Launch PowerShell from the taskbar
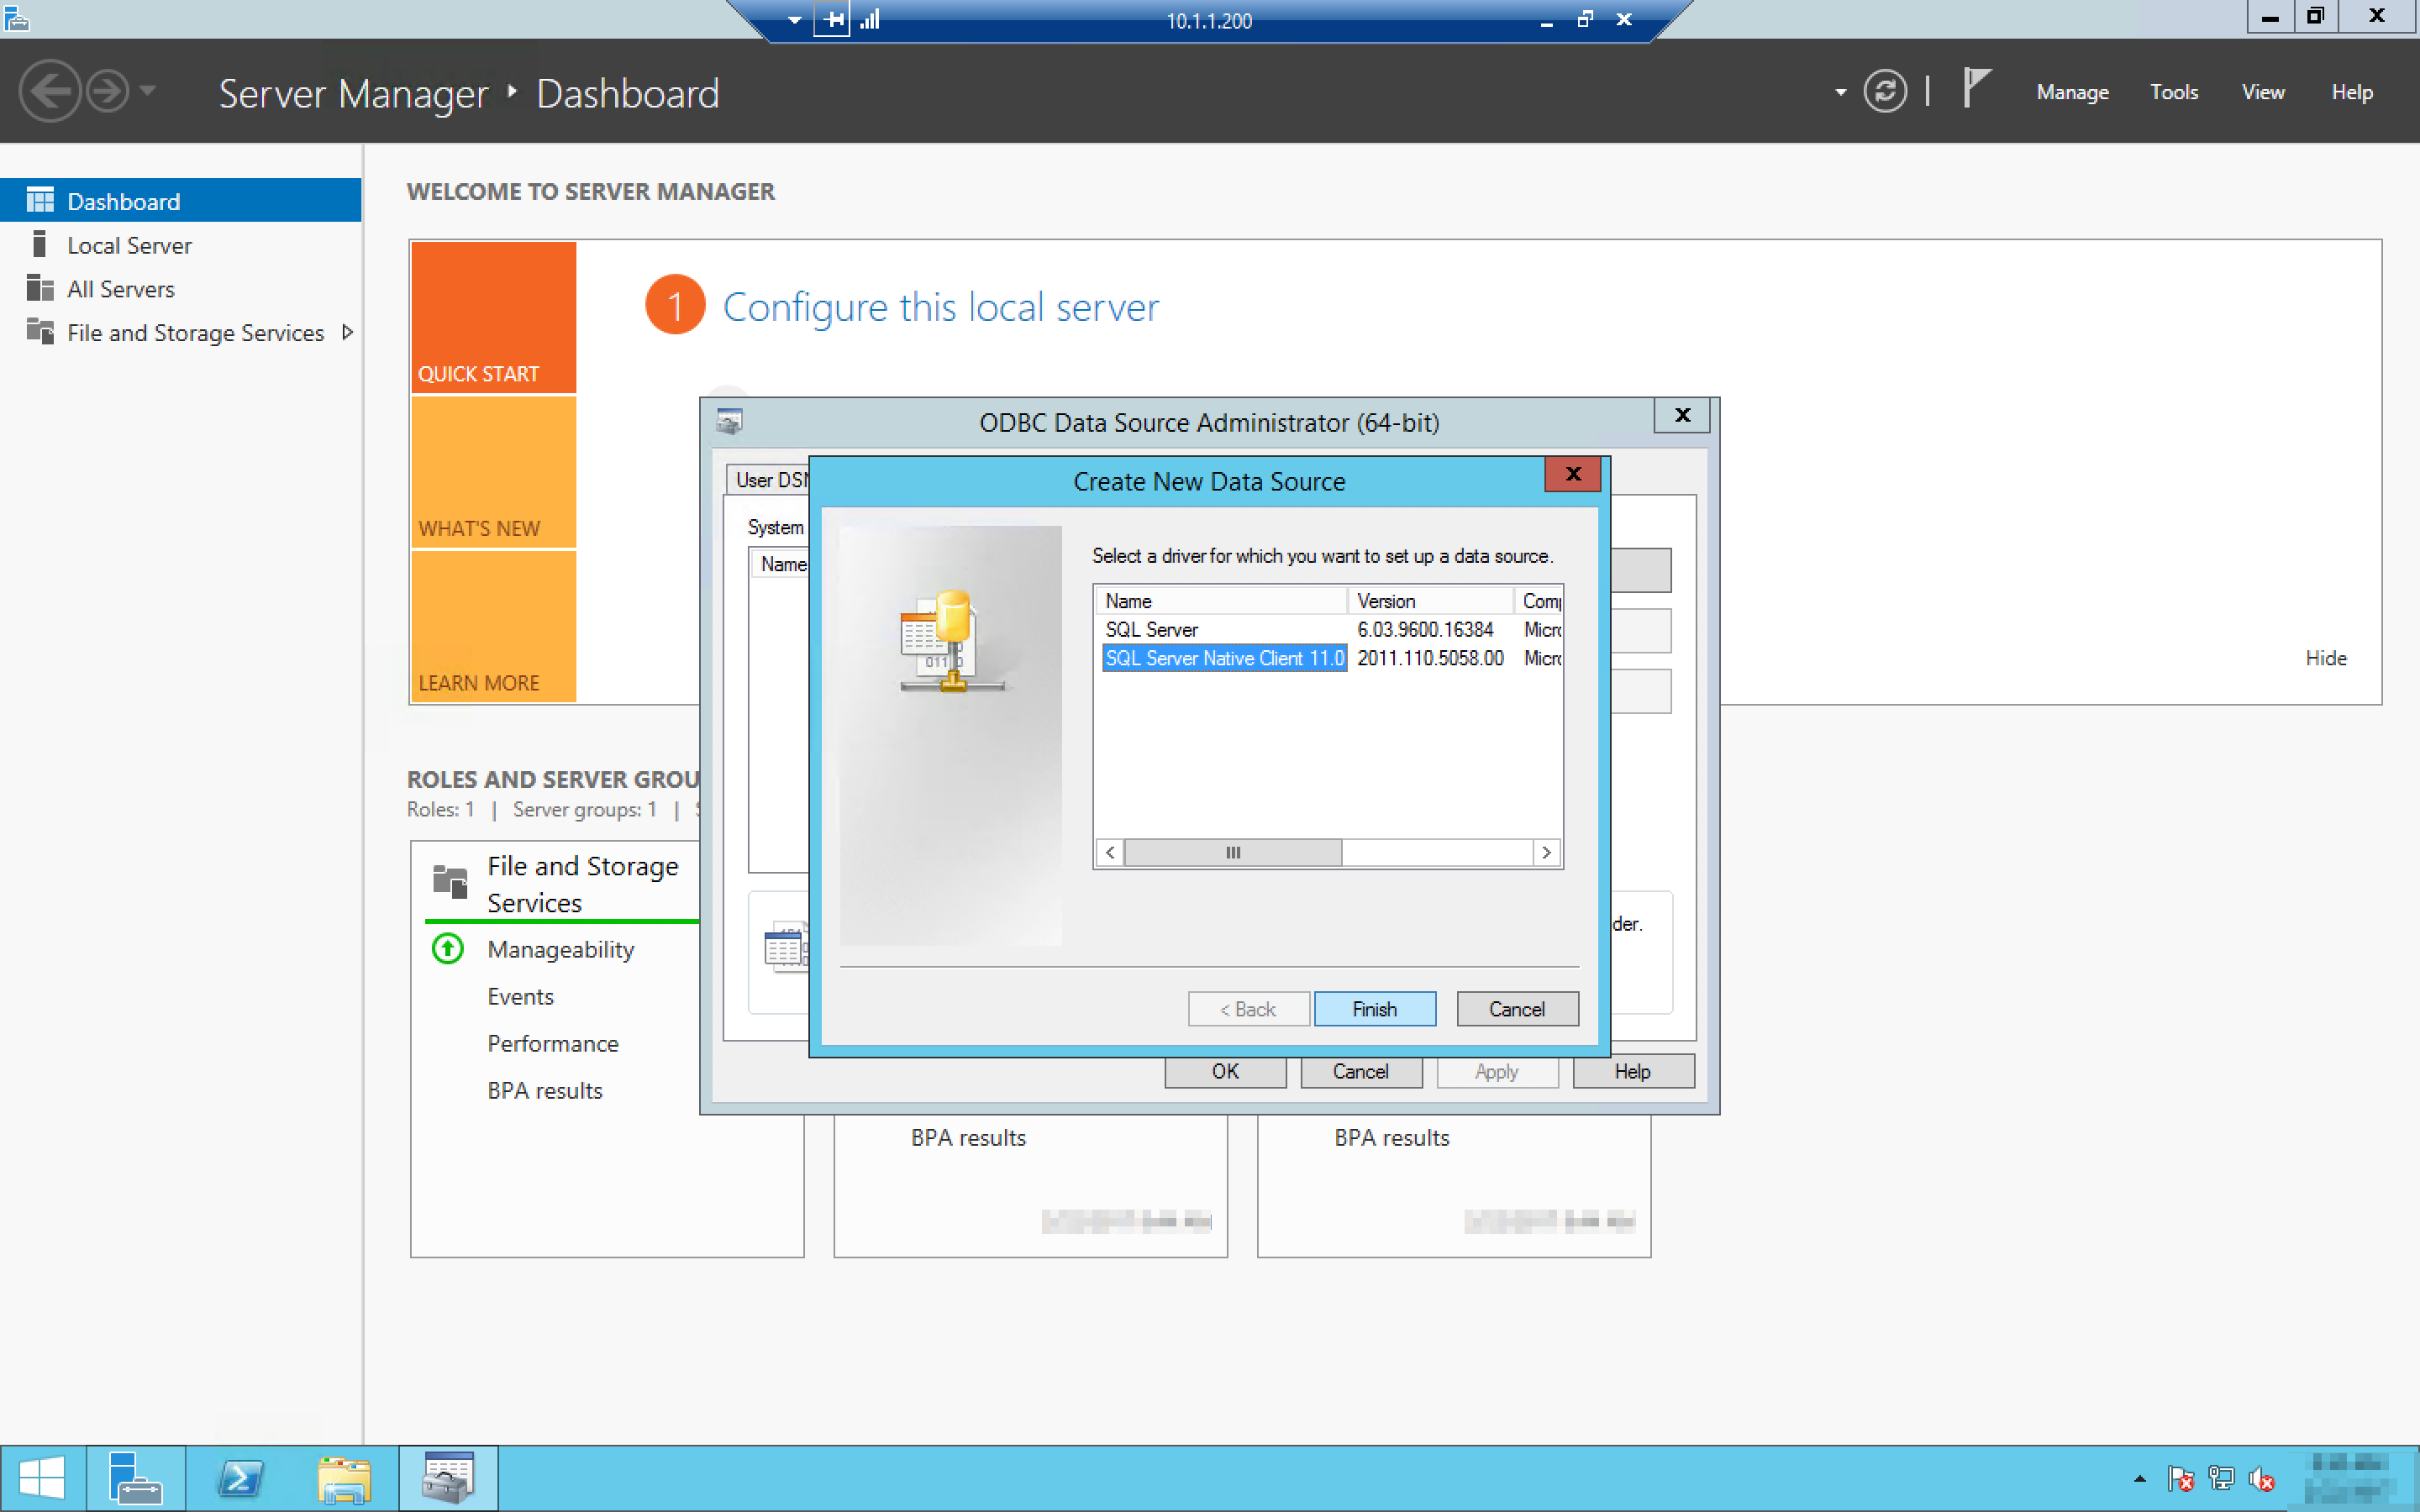This screenshot has height=1512, width=2420. click(x=240, y=1478)
